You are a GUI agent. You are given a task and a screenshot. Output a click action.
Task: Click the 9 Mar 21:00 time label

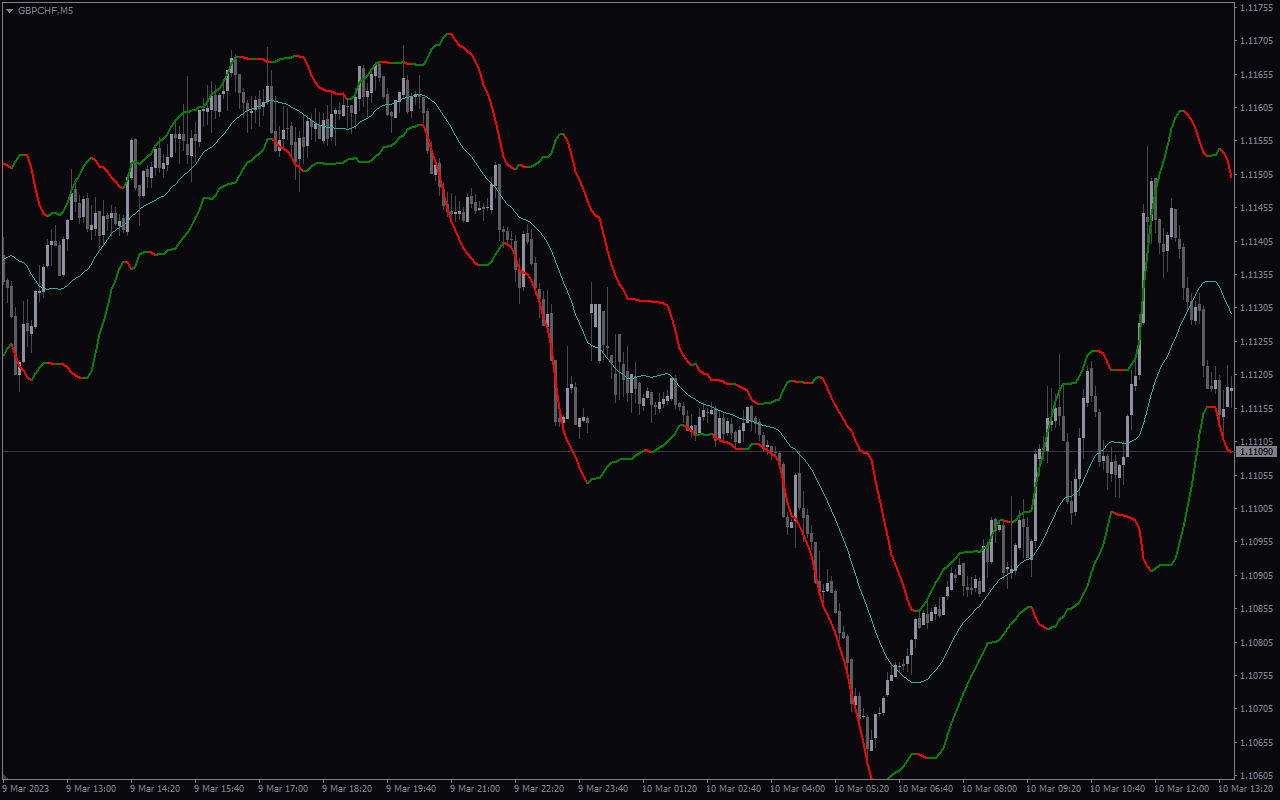point(475,789)
